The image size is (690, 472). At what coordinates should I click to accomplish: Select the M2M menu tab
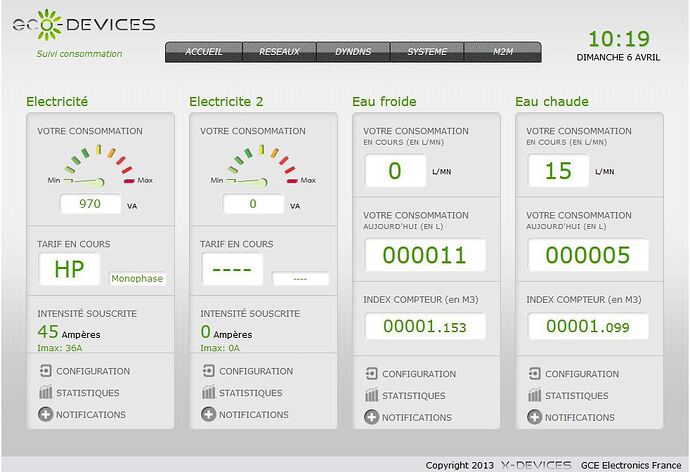[x=504, y=51]
